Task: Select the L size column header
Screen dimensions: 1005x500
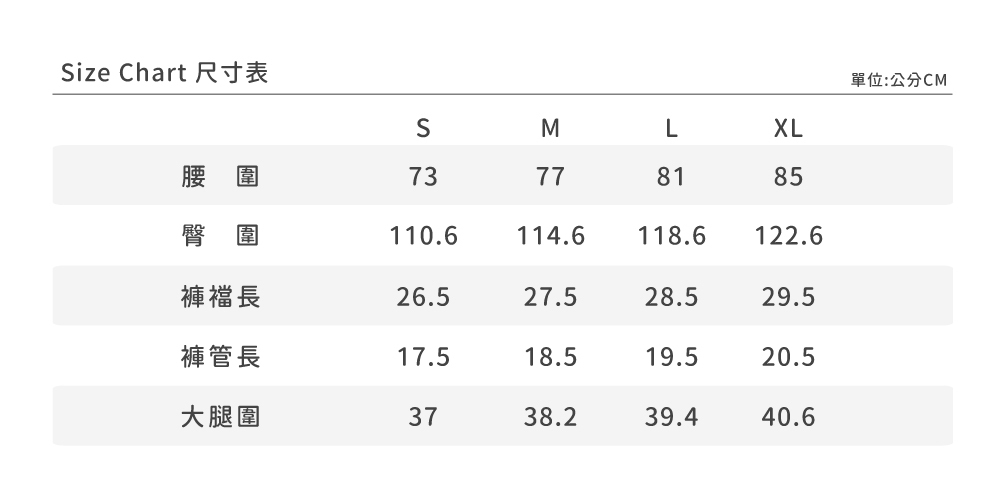Action: (672, 129)
